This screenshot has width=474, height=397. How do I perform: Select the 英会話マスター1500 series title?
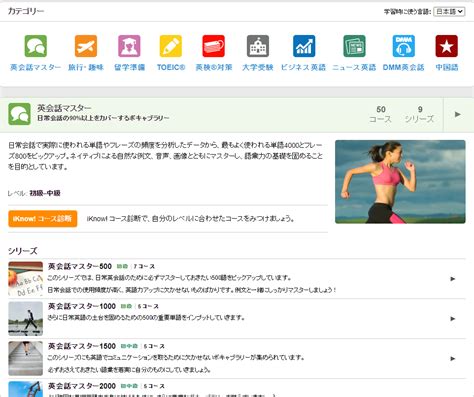point(82,346)
